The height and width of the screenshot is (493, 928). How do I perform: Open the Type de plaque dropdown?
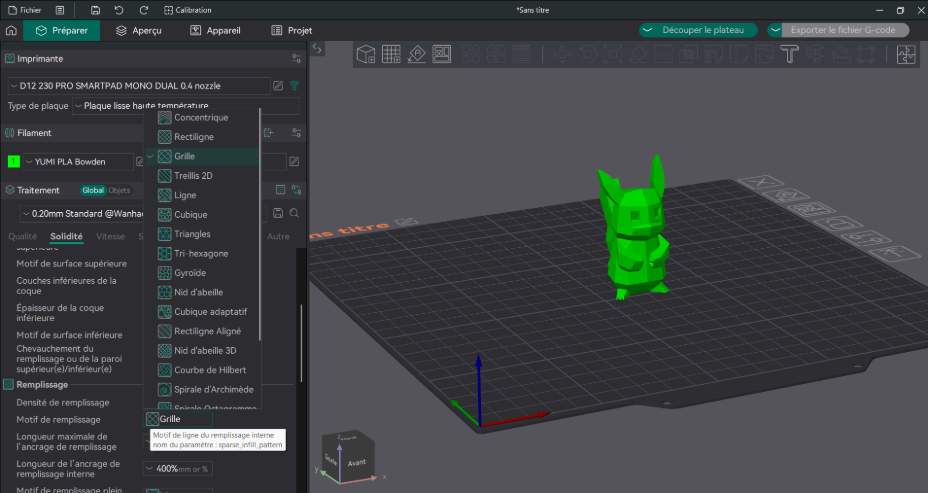coord(185,106)
